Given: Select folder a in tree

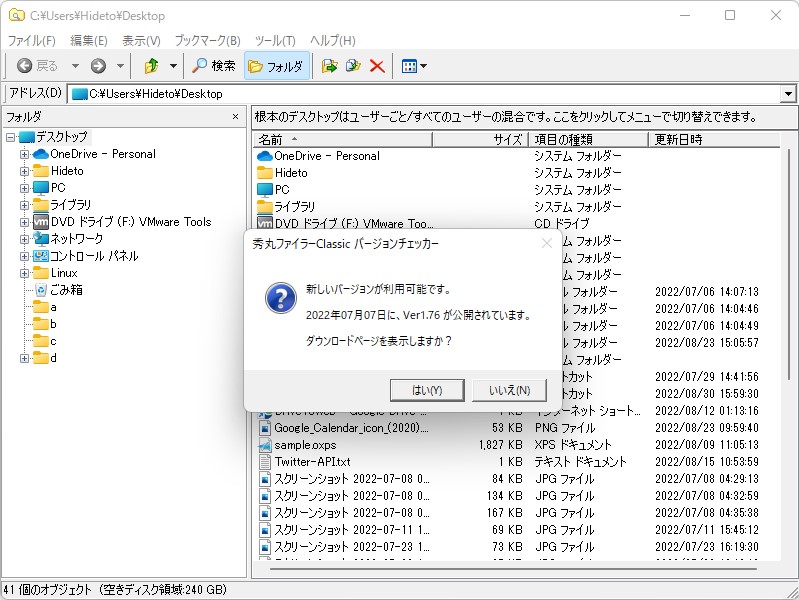Looking at the screenshot, I should (41, 307).
